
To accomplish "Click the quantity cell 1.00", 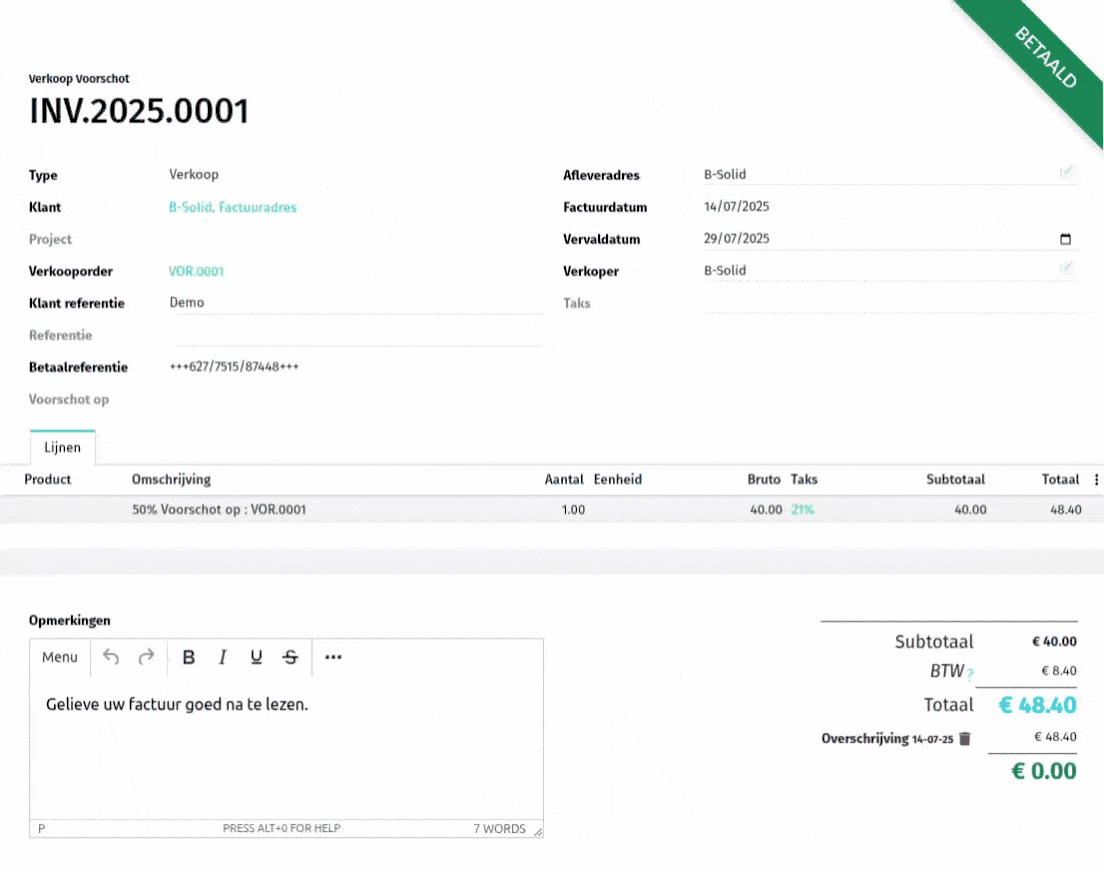I will (x=573, y=509).
